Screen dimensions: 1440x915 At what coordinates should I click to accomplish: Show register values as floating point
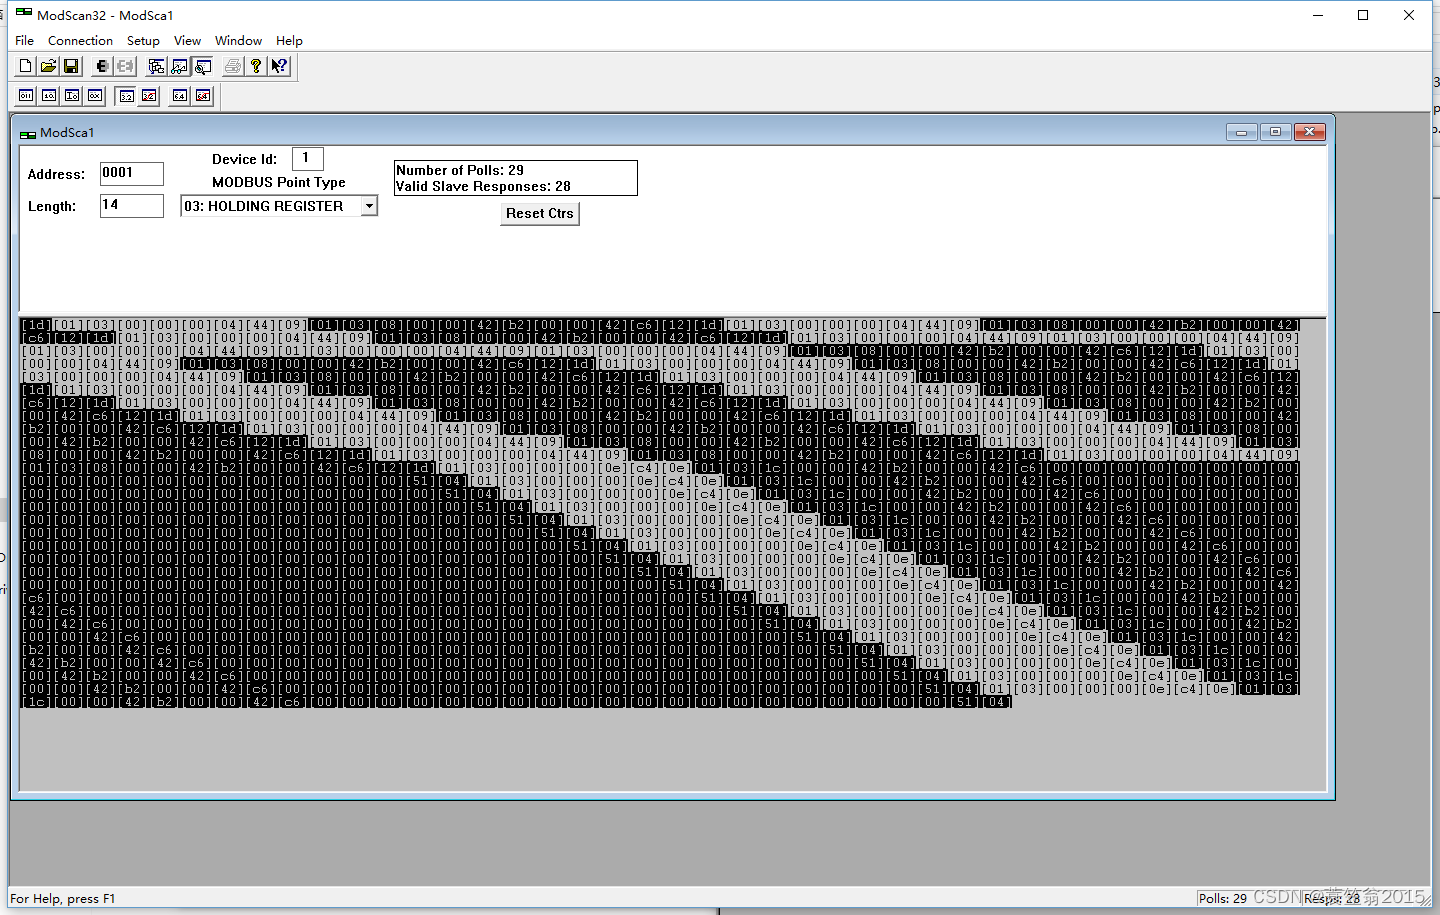click(x=125, y=95)
